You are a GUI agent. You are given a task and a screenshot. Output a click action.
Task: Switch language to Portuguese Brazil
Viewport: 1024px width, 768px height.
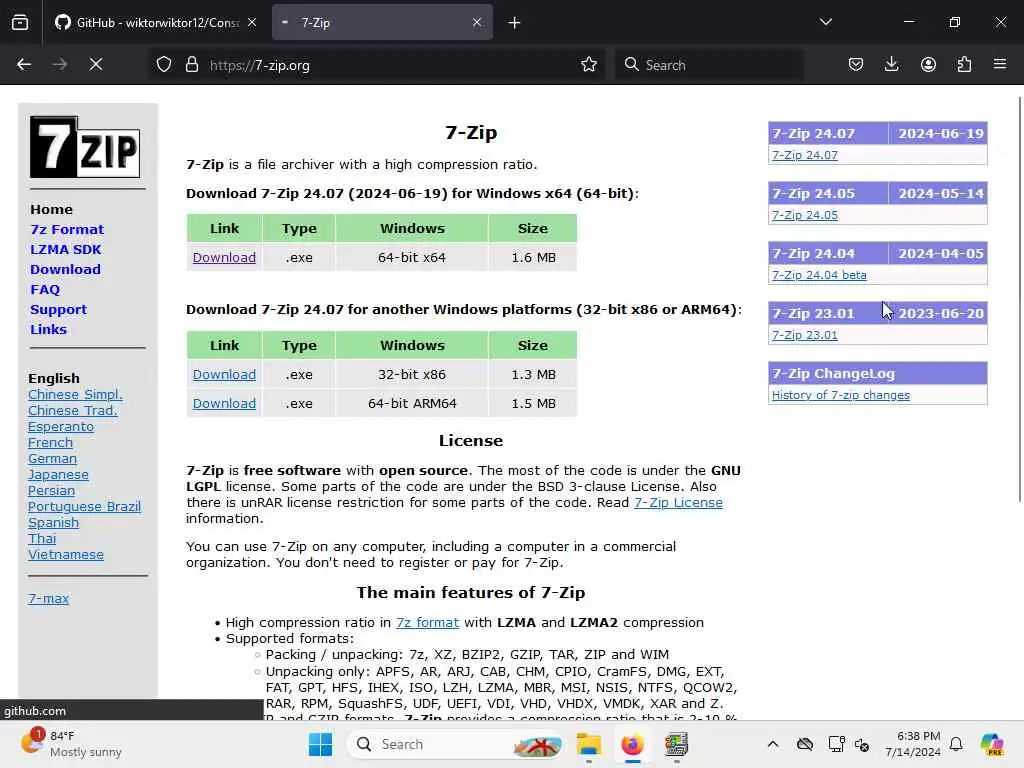coord(84,507)
